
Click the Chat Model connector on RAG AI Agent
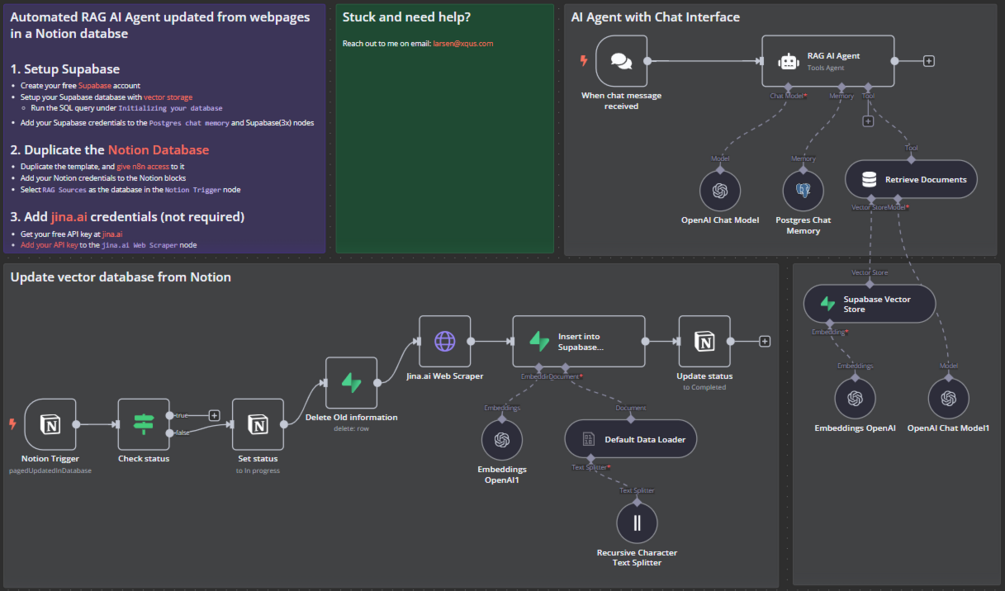(788, 87)
